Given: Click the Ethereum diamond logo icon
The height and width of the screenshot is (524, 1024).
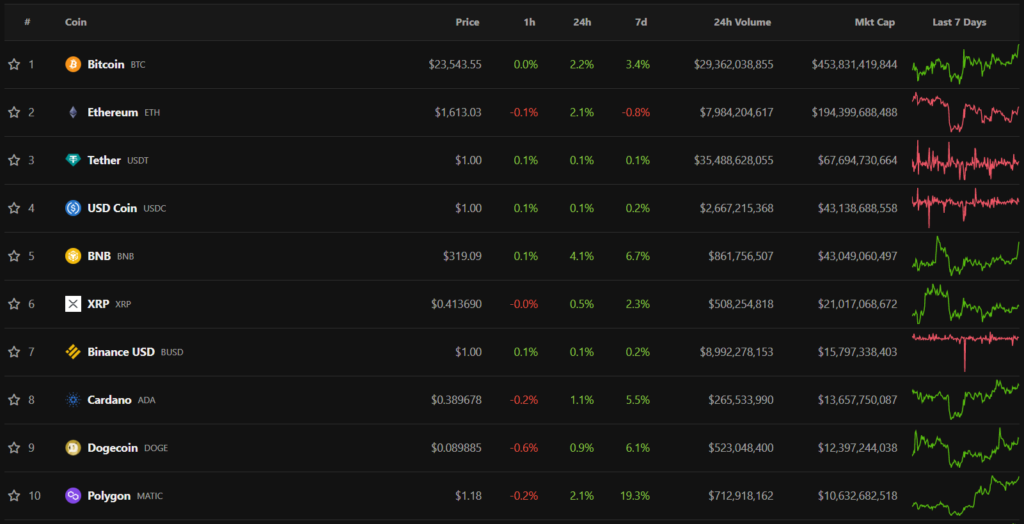Looking at the screenshot, I should (73, 112).
